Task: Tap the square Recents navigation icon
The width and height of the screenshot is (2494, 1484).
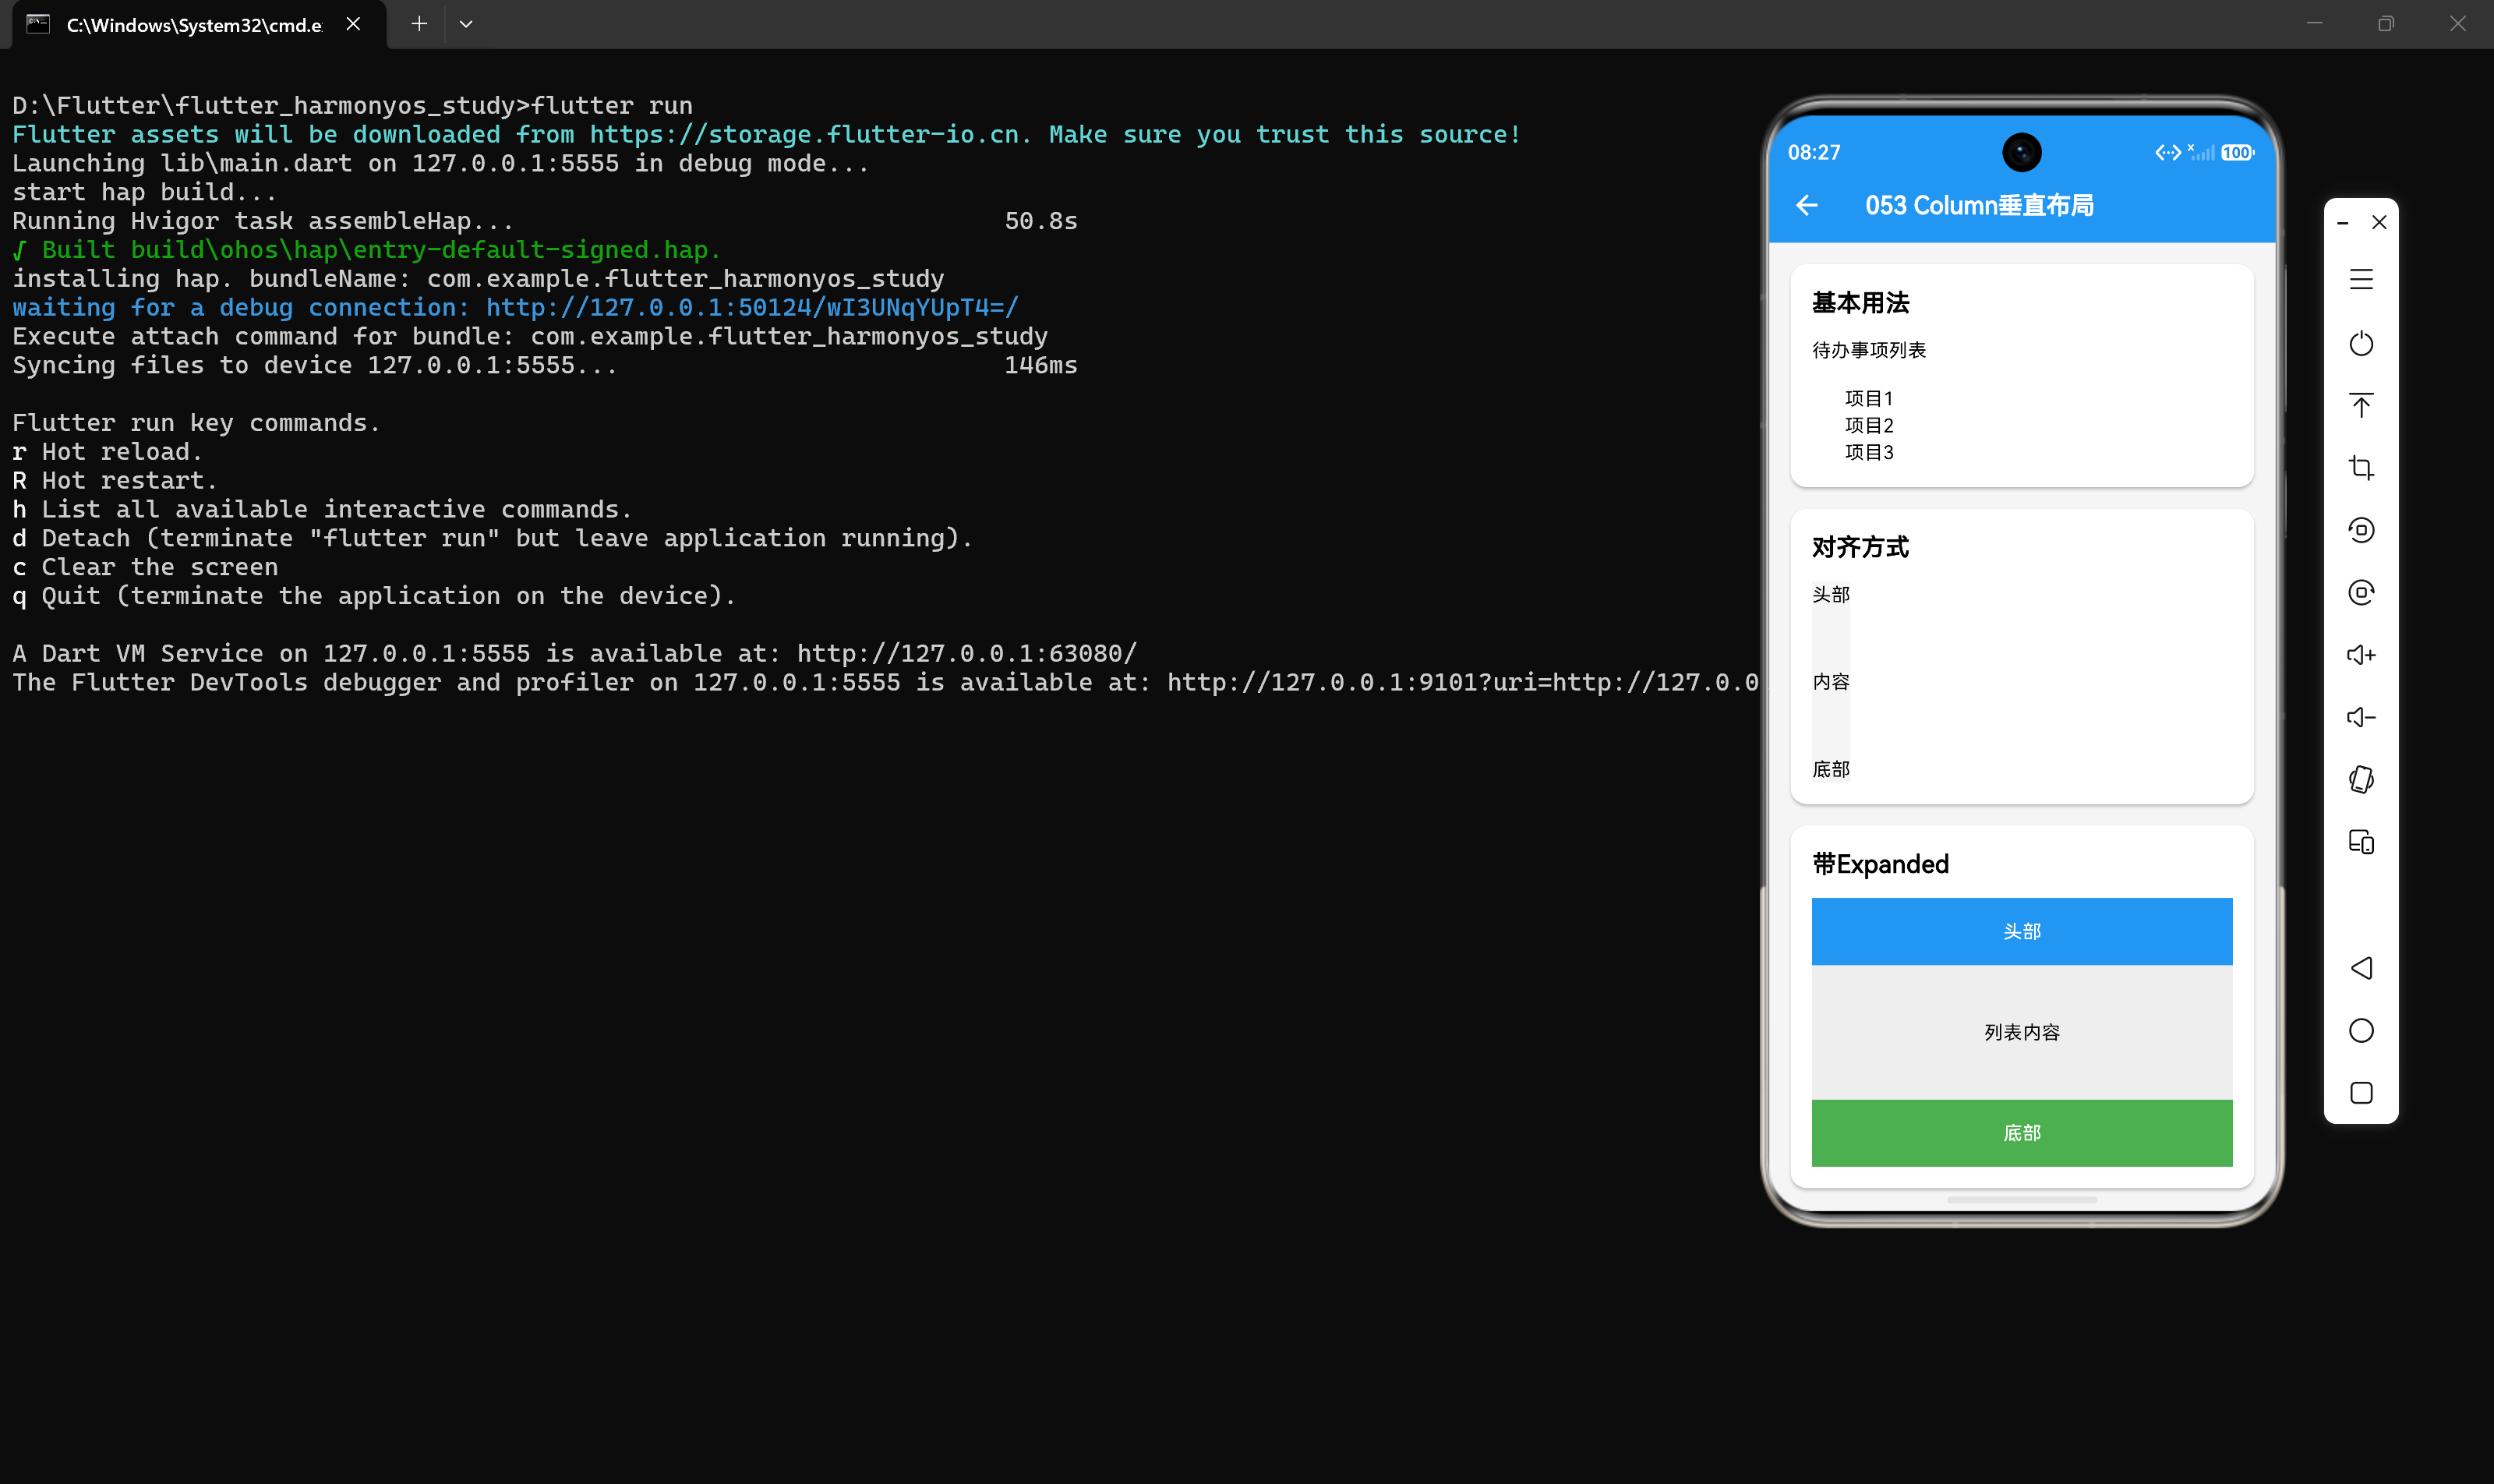Action: [2361, 1093]
